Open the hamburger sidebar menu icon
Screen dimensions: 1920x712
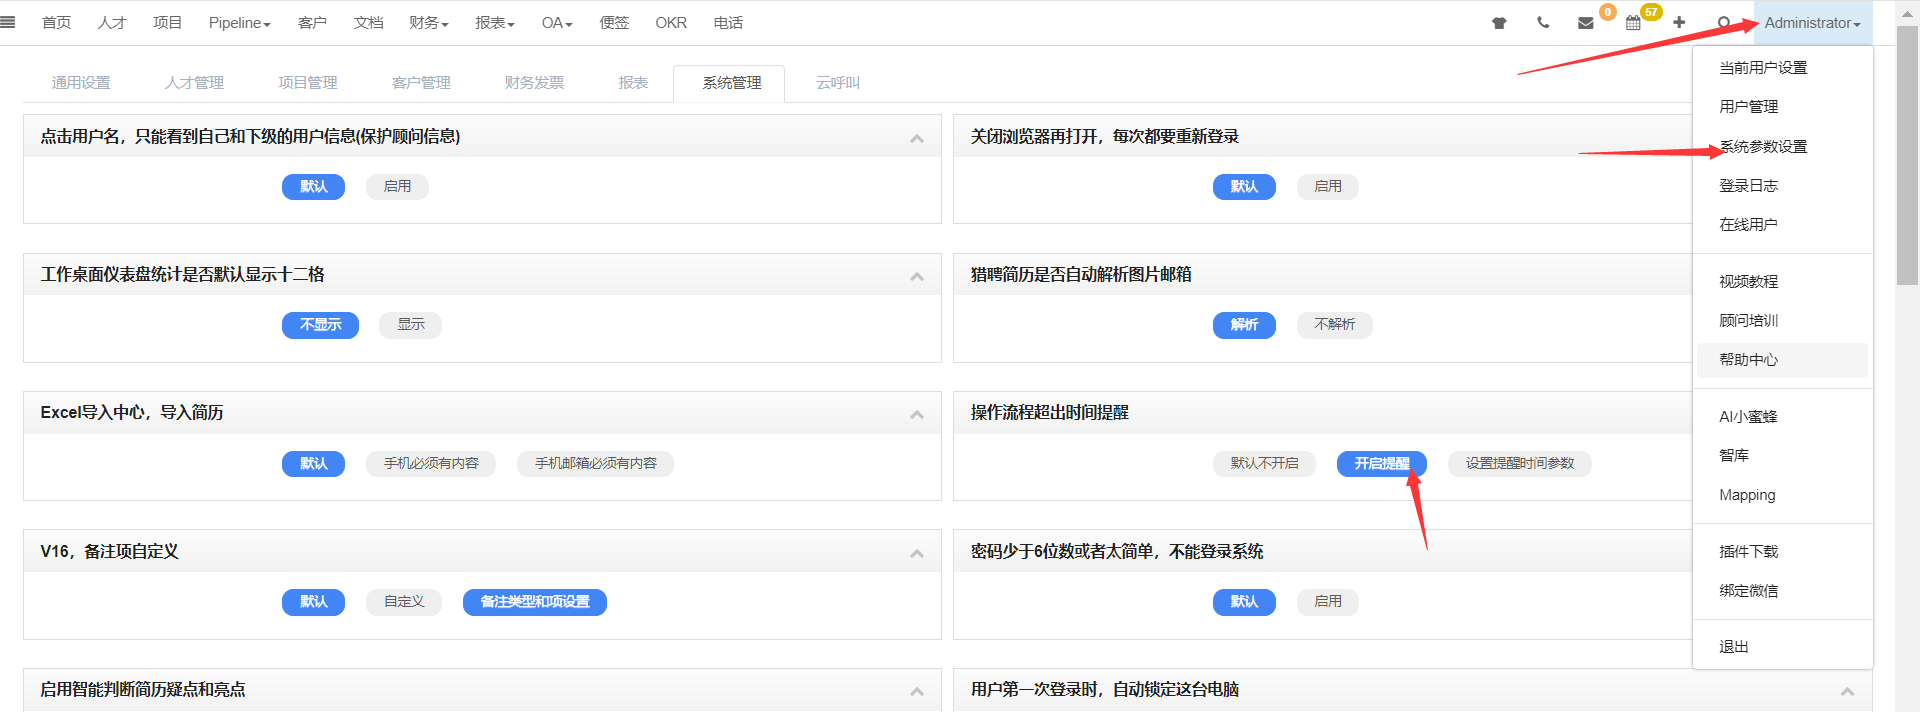point(8,22)
